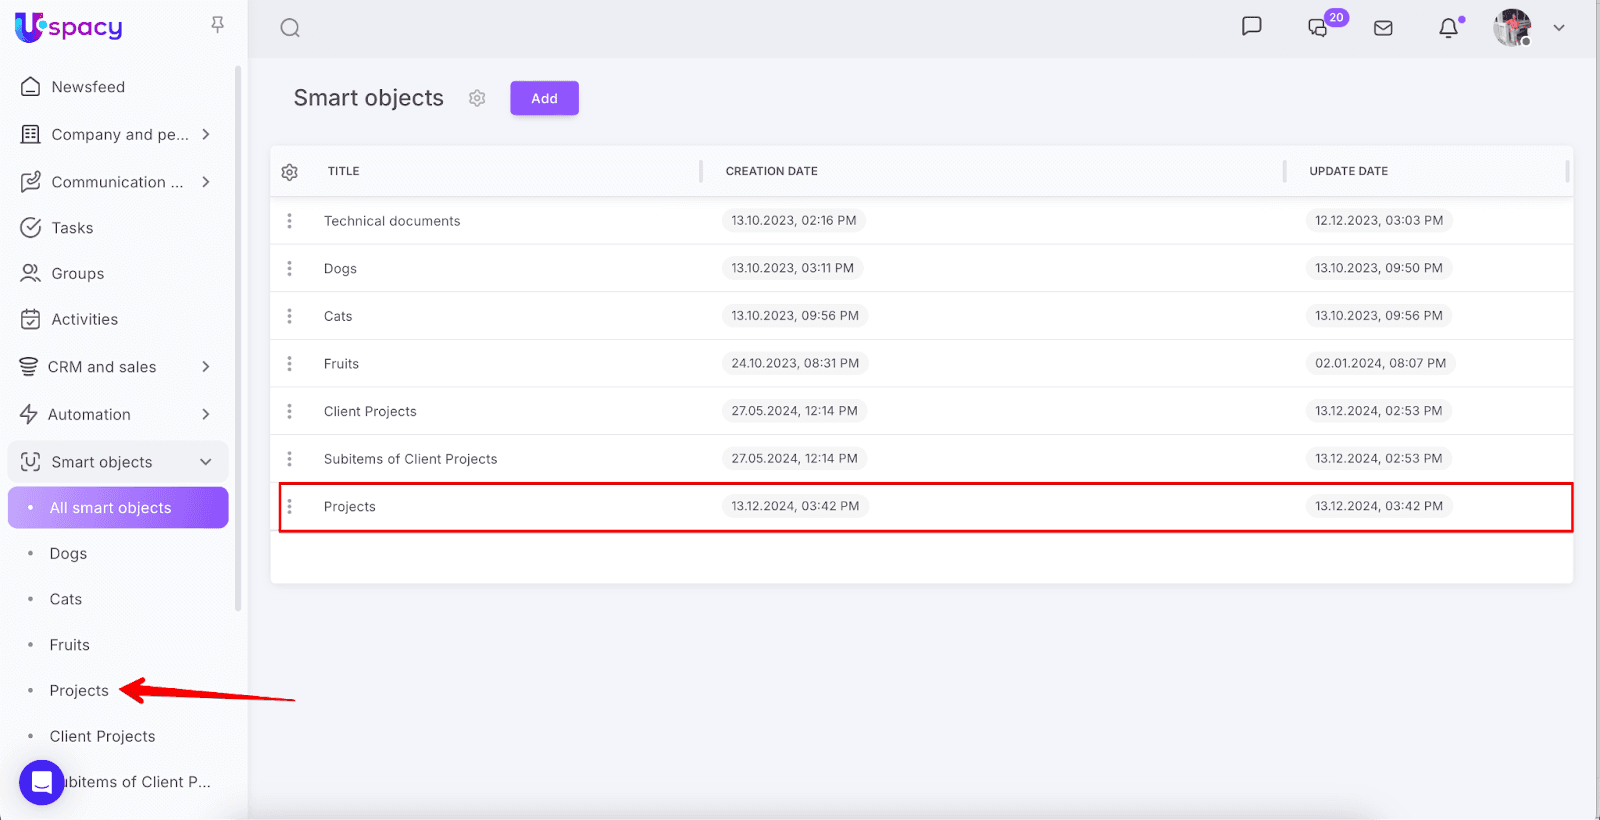Click the sidebar vertical scrollbar
This screenshot has width=1600, height=820.
pyautogui.click(x=238, y=340)
